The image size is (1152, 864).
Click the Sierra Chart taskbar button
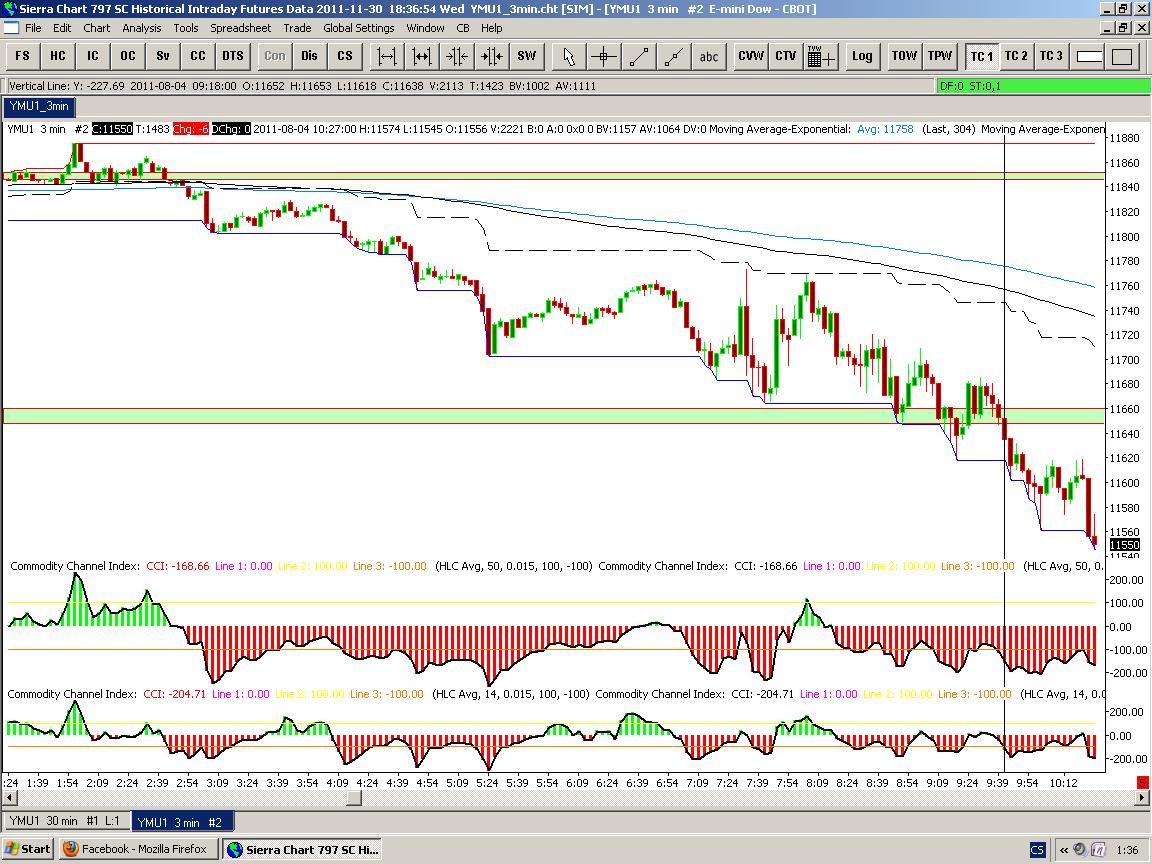304,849
